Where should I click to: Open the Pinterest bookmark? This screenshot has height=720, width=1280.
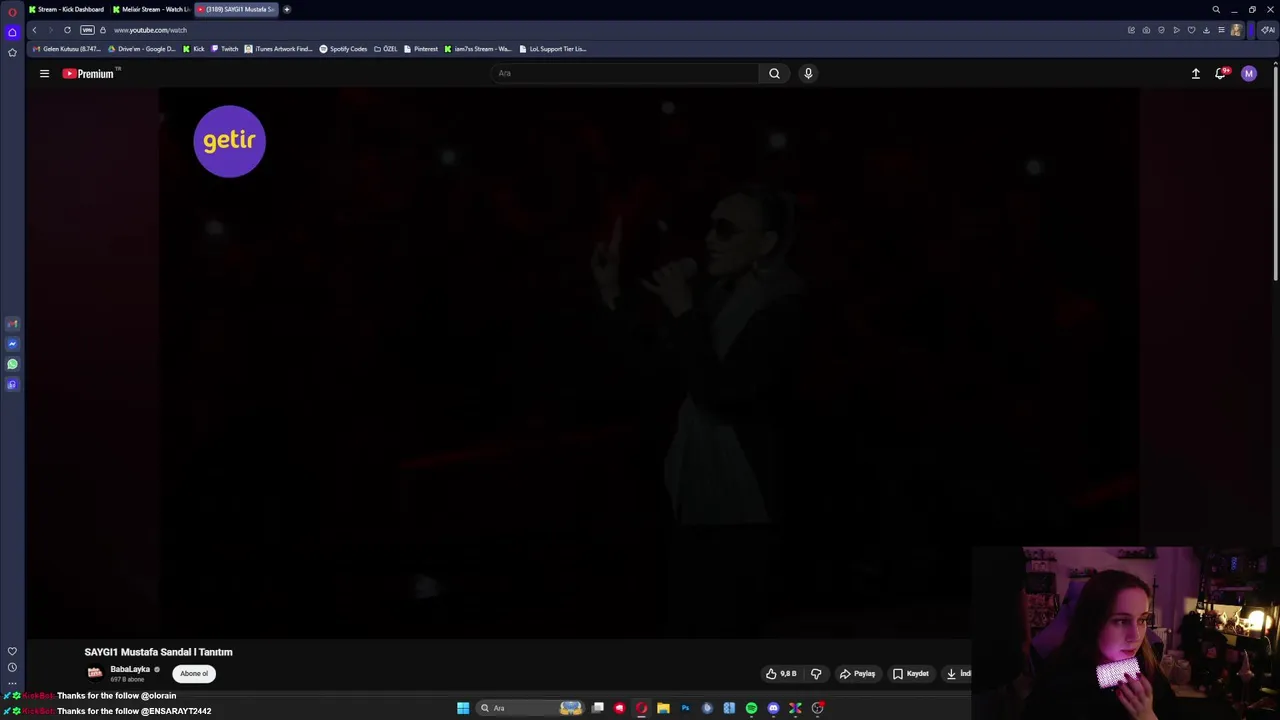coord(421,49)
